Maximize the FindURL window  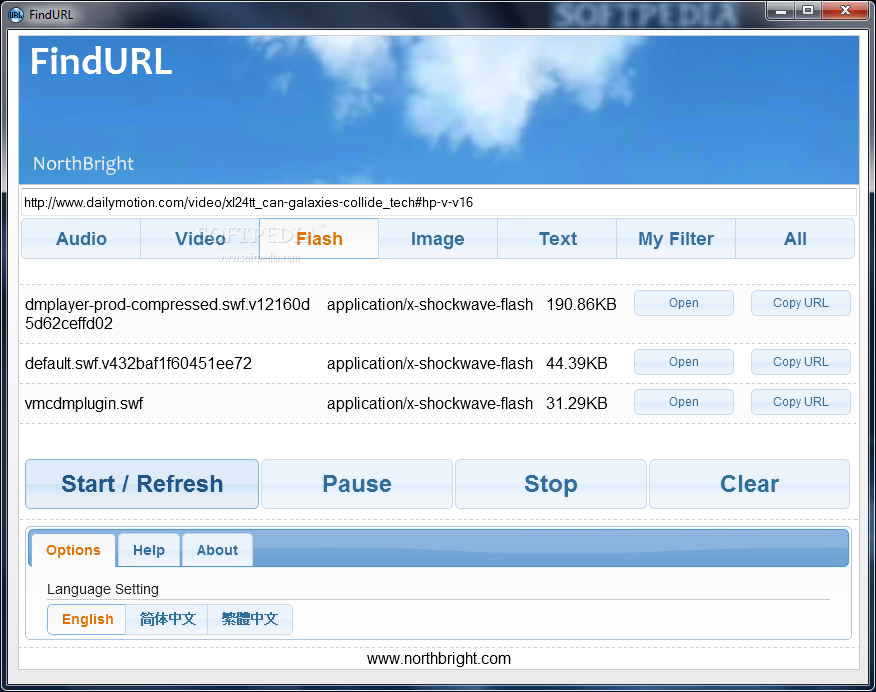pyautogui.click(x=808, y=11)
